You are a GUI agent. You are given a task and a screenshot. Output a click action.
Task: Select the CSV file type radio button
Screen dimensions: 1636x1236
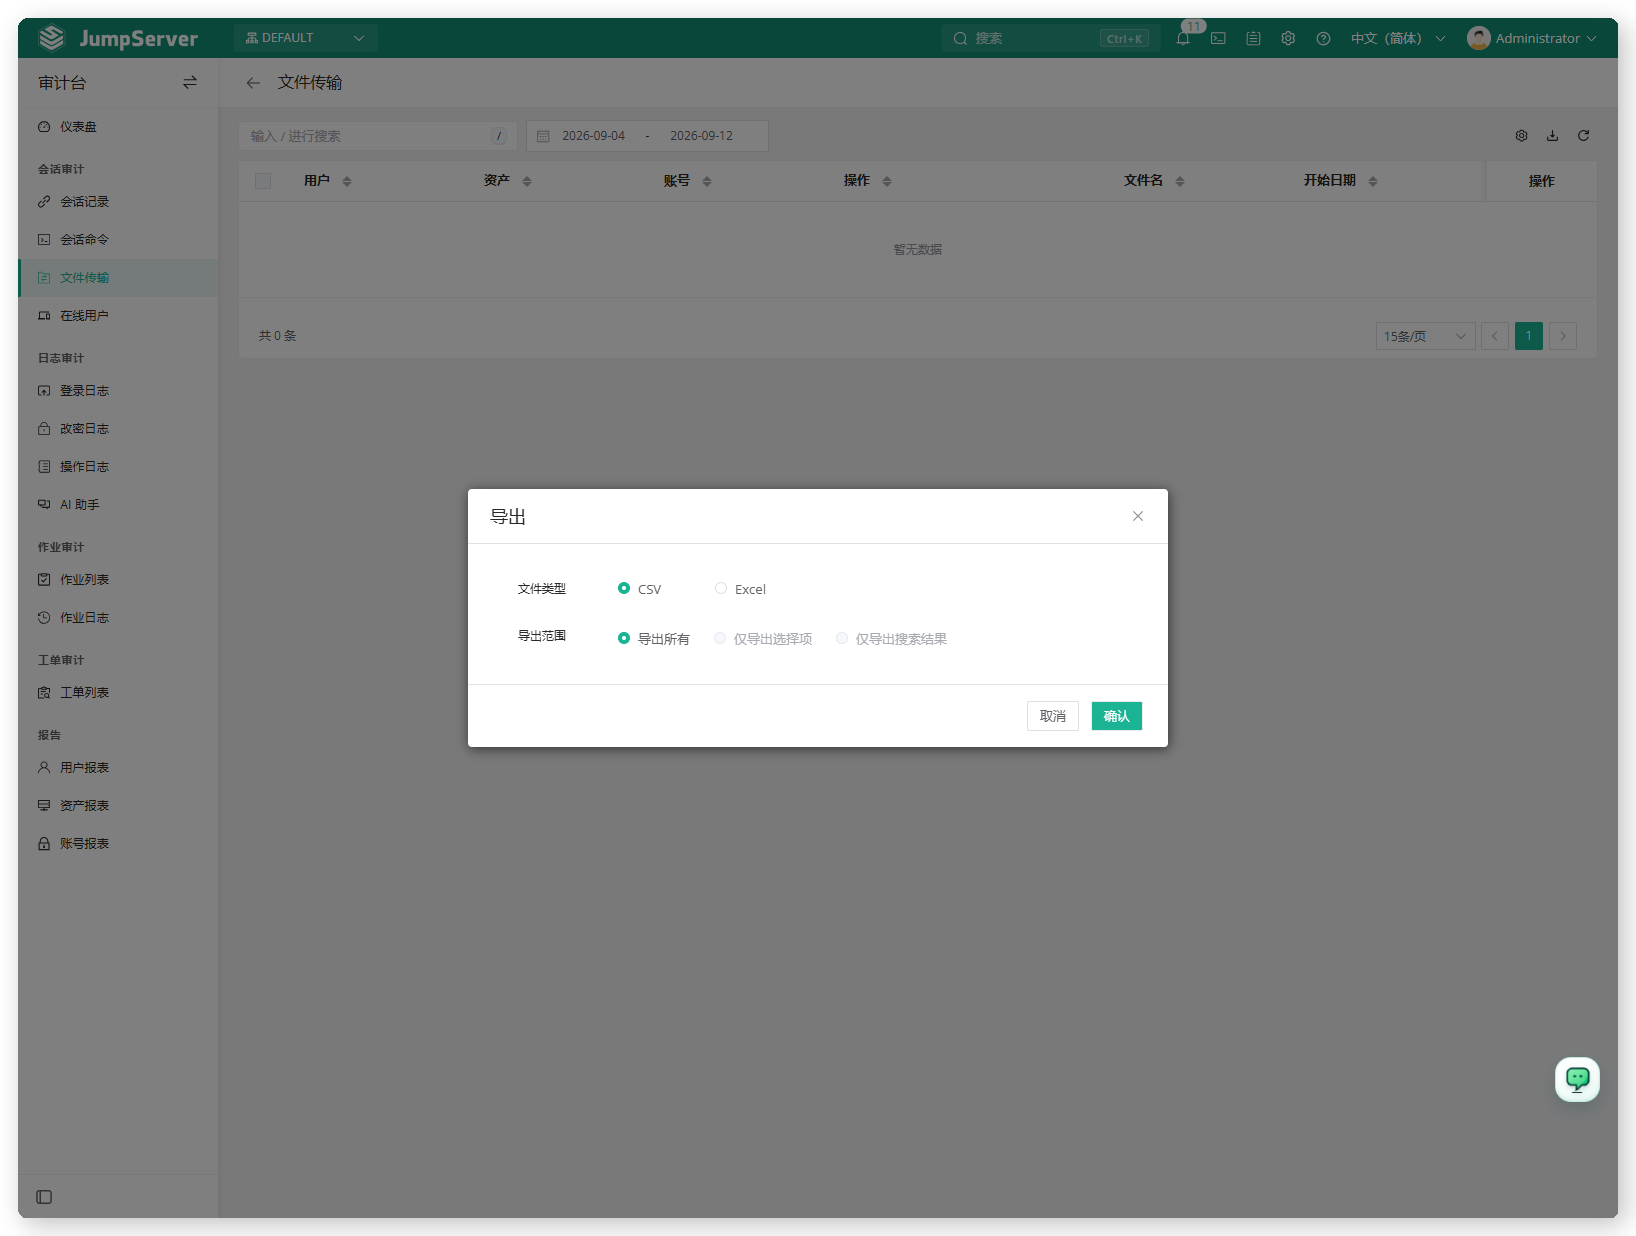pos(623,588)
